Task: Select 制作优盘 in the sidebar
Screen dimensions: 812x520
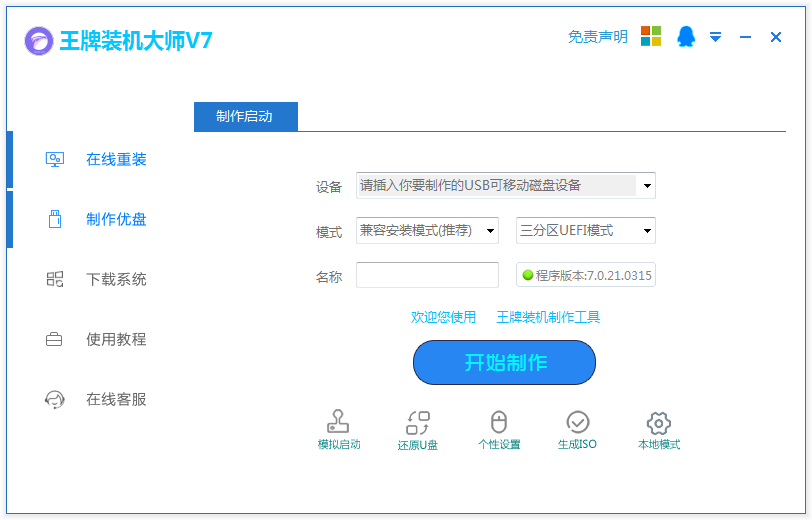Action: 116,219
